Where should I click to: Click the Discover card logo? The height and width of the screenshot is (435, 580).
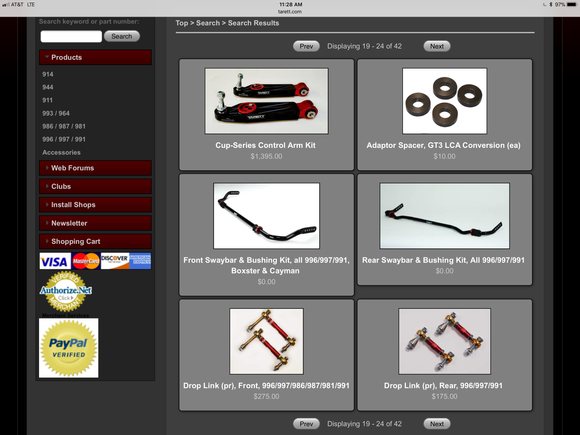[115, 261]
